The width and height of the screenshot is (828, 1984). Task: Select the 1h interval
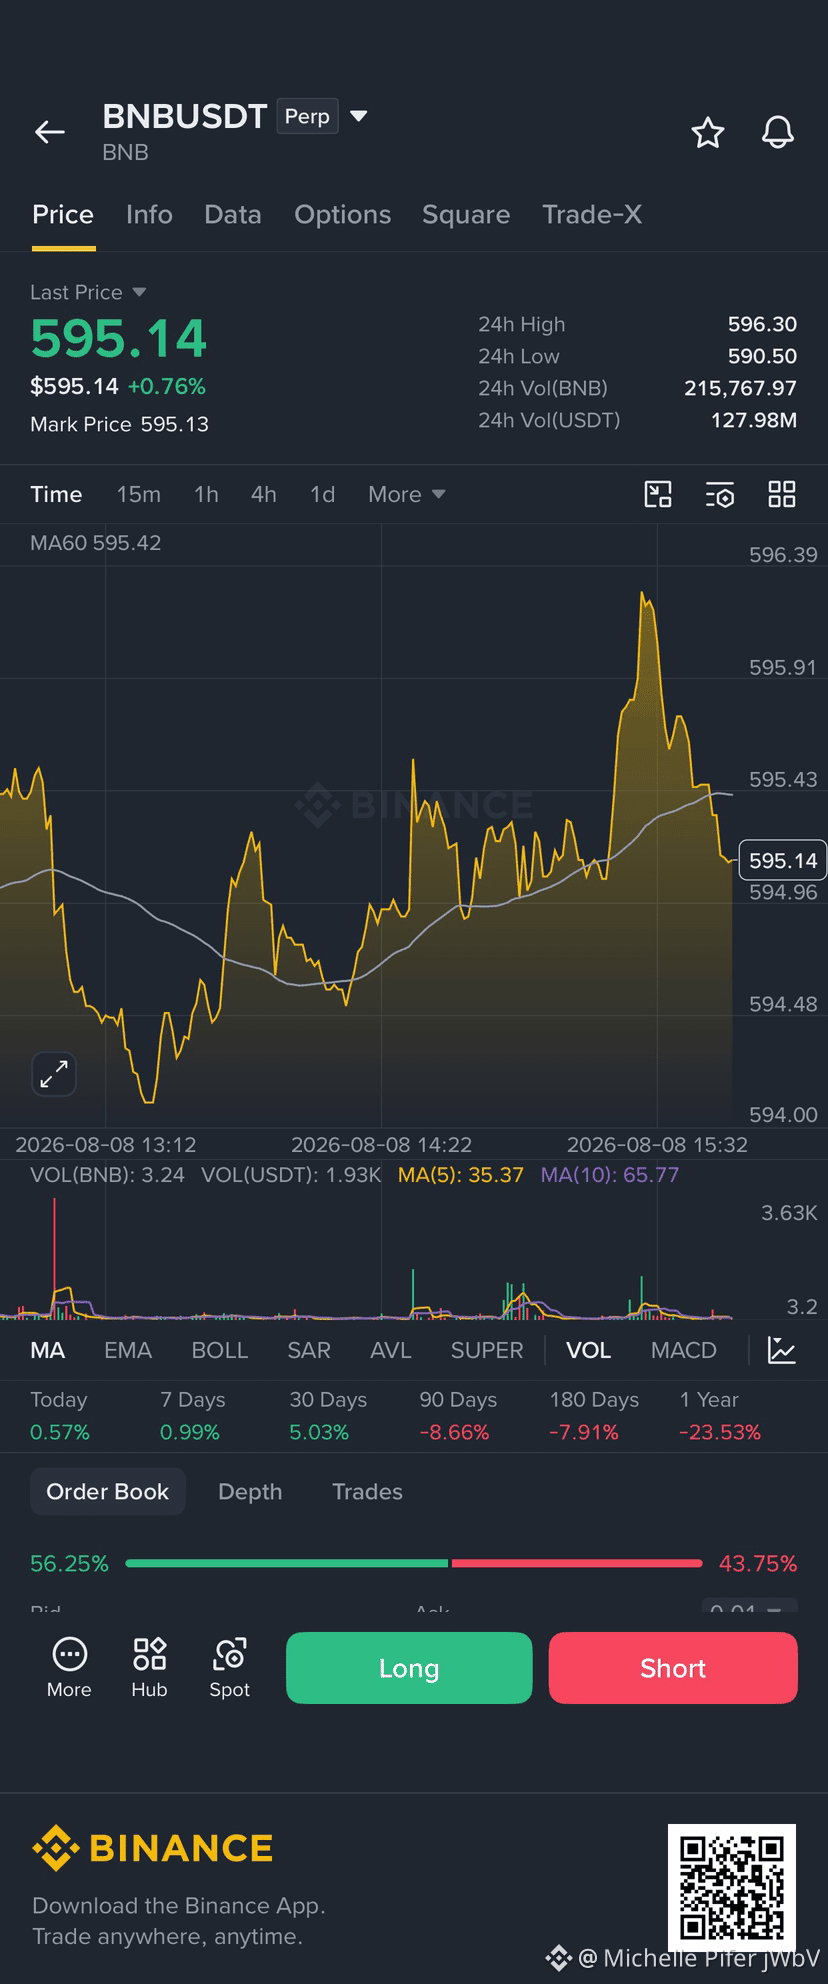(206, 494)
